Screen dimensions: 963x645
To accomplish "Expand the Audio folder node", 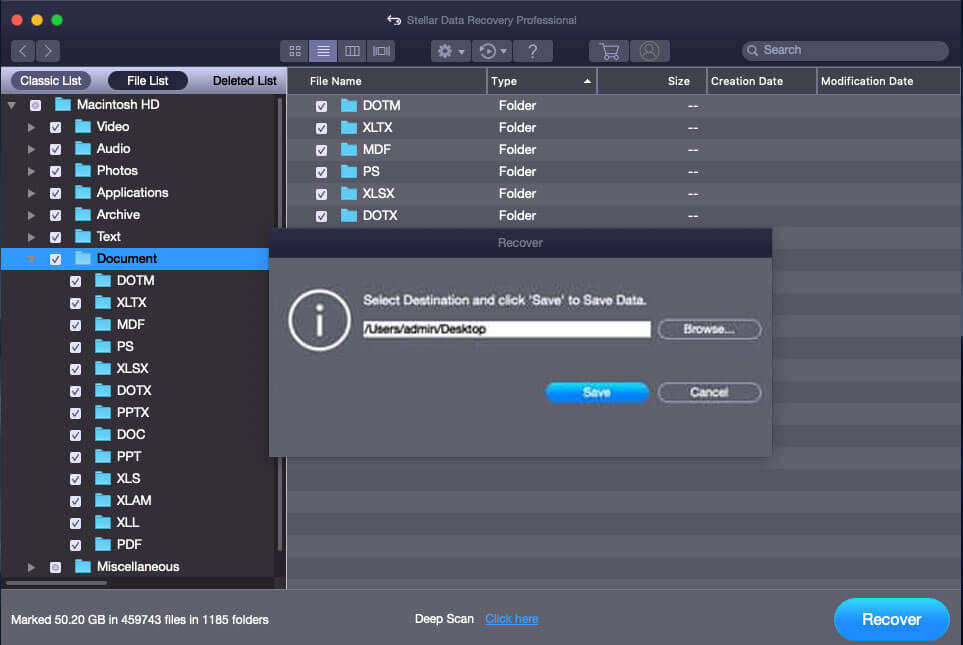I will tap(31, 149).
